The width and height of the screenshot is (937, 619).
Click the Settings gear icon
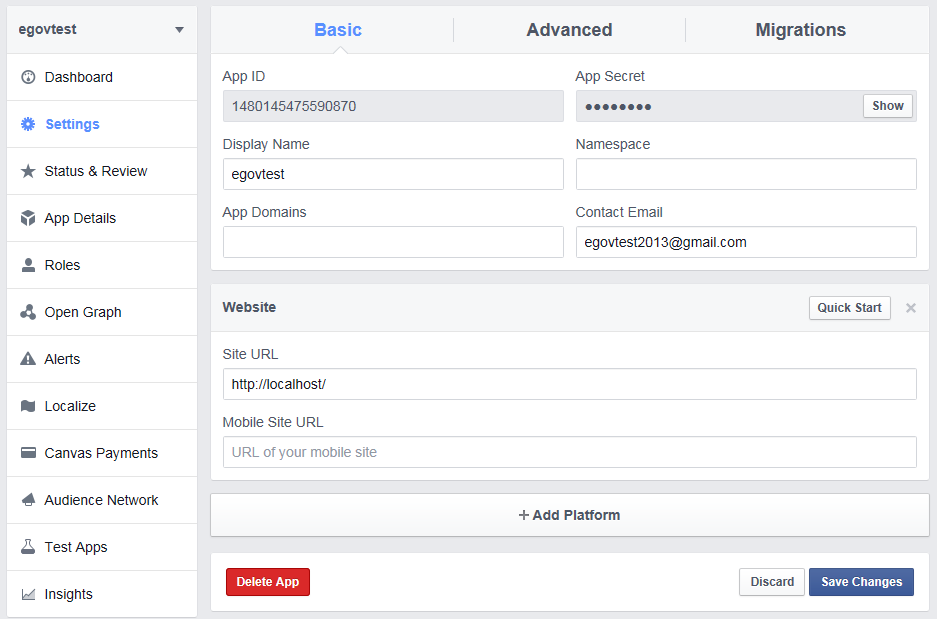[28, 124]
